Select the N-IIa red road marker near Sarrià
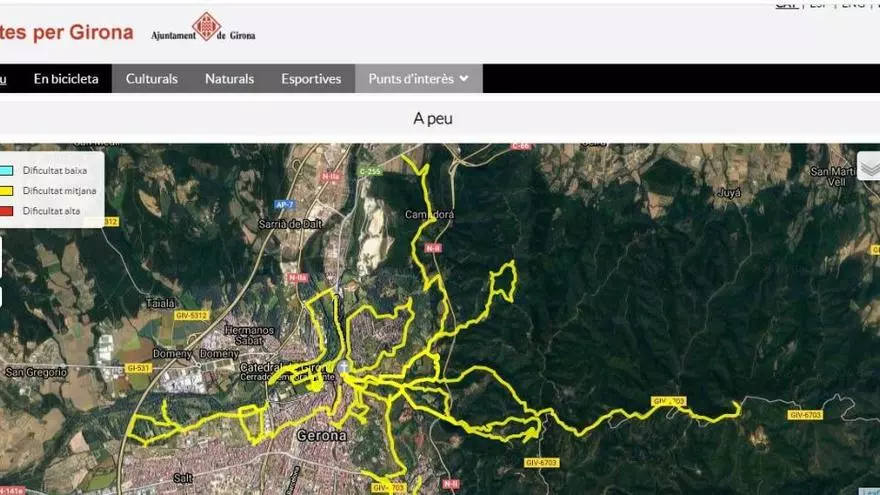 [331, 176]
